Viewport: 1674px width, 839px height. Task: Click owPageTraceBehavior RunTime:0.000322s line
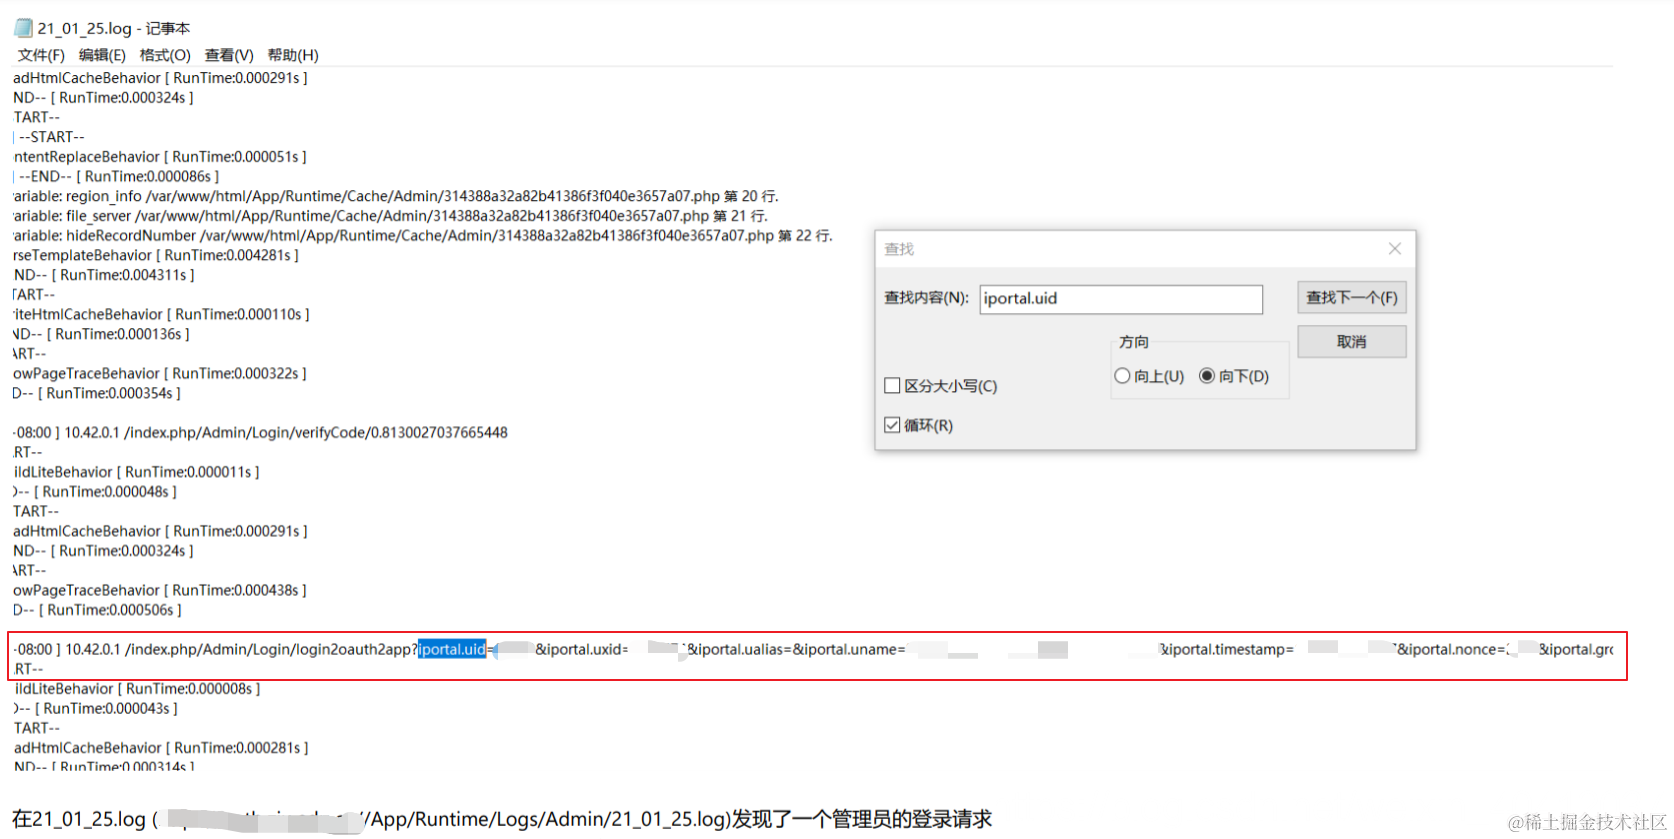click(160, 373)
